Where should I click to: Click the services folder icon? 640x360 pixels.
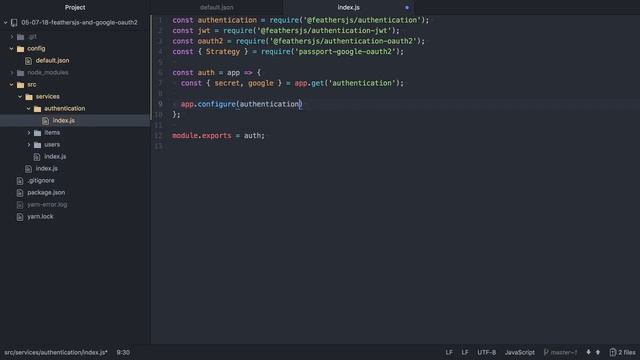(x=29, y=97)
